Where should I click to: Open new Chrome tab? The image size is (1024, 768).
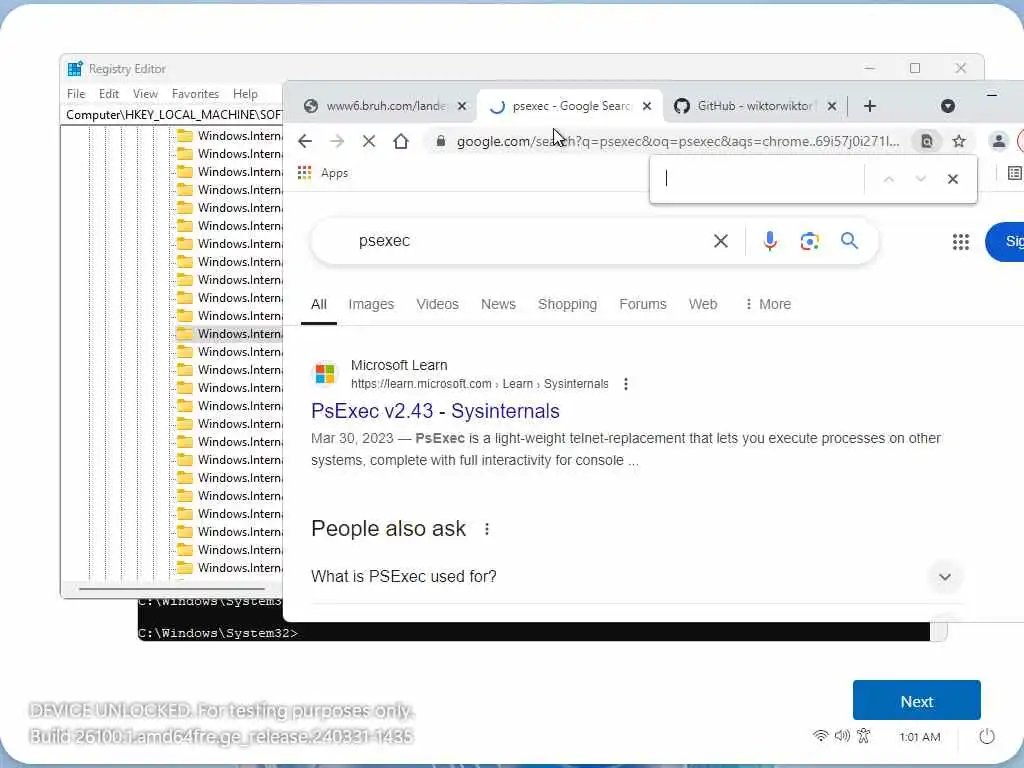[x=870, y=106]
